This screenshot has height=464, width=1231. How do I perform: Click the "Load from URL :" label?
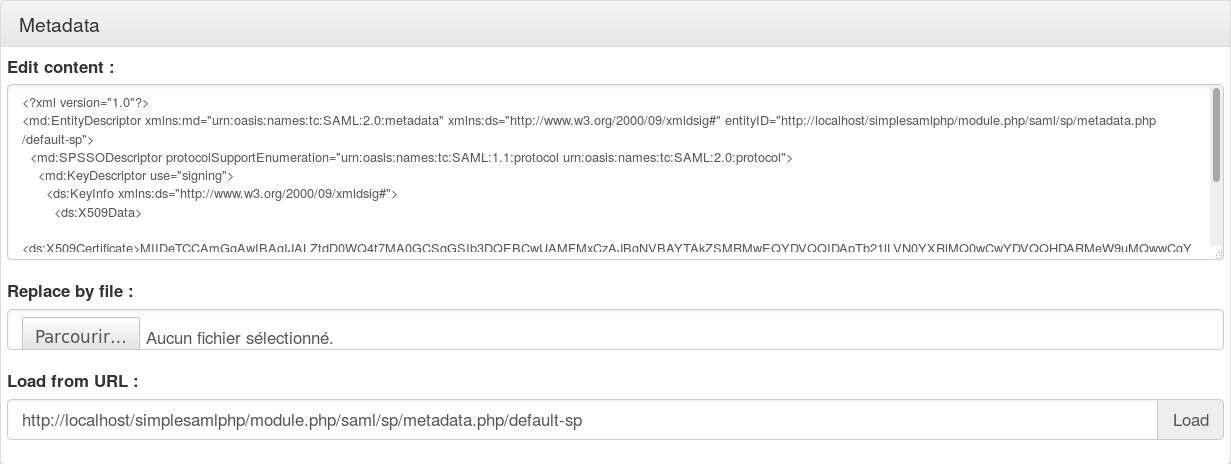click(72, 382)
